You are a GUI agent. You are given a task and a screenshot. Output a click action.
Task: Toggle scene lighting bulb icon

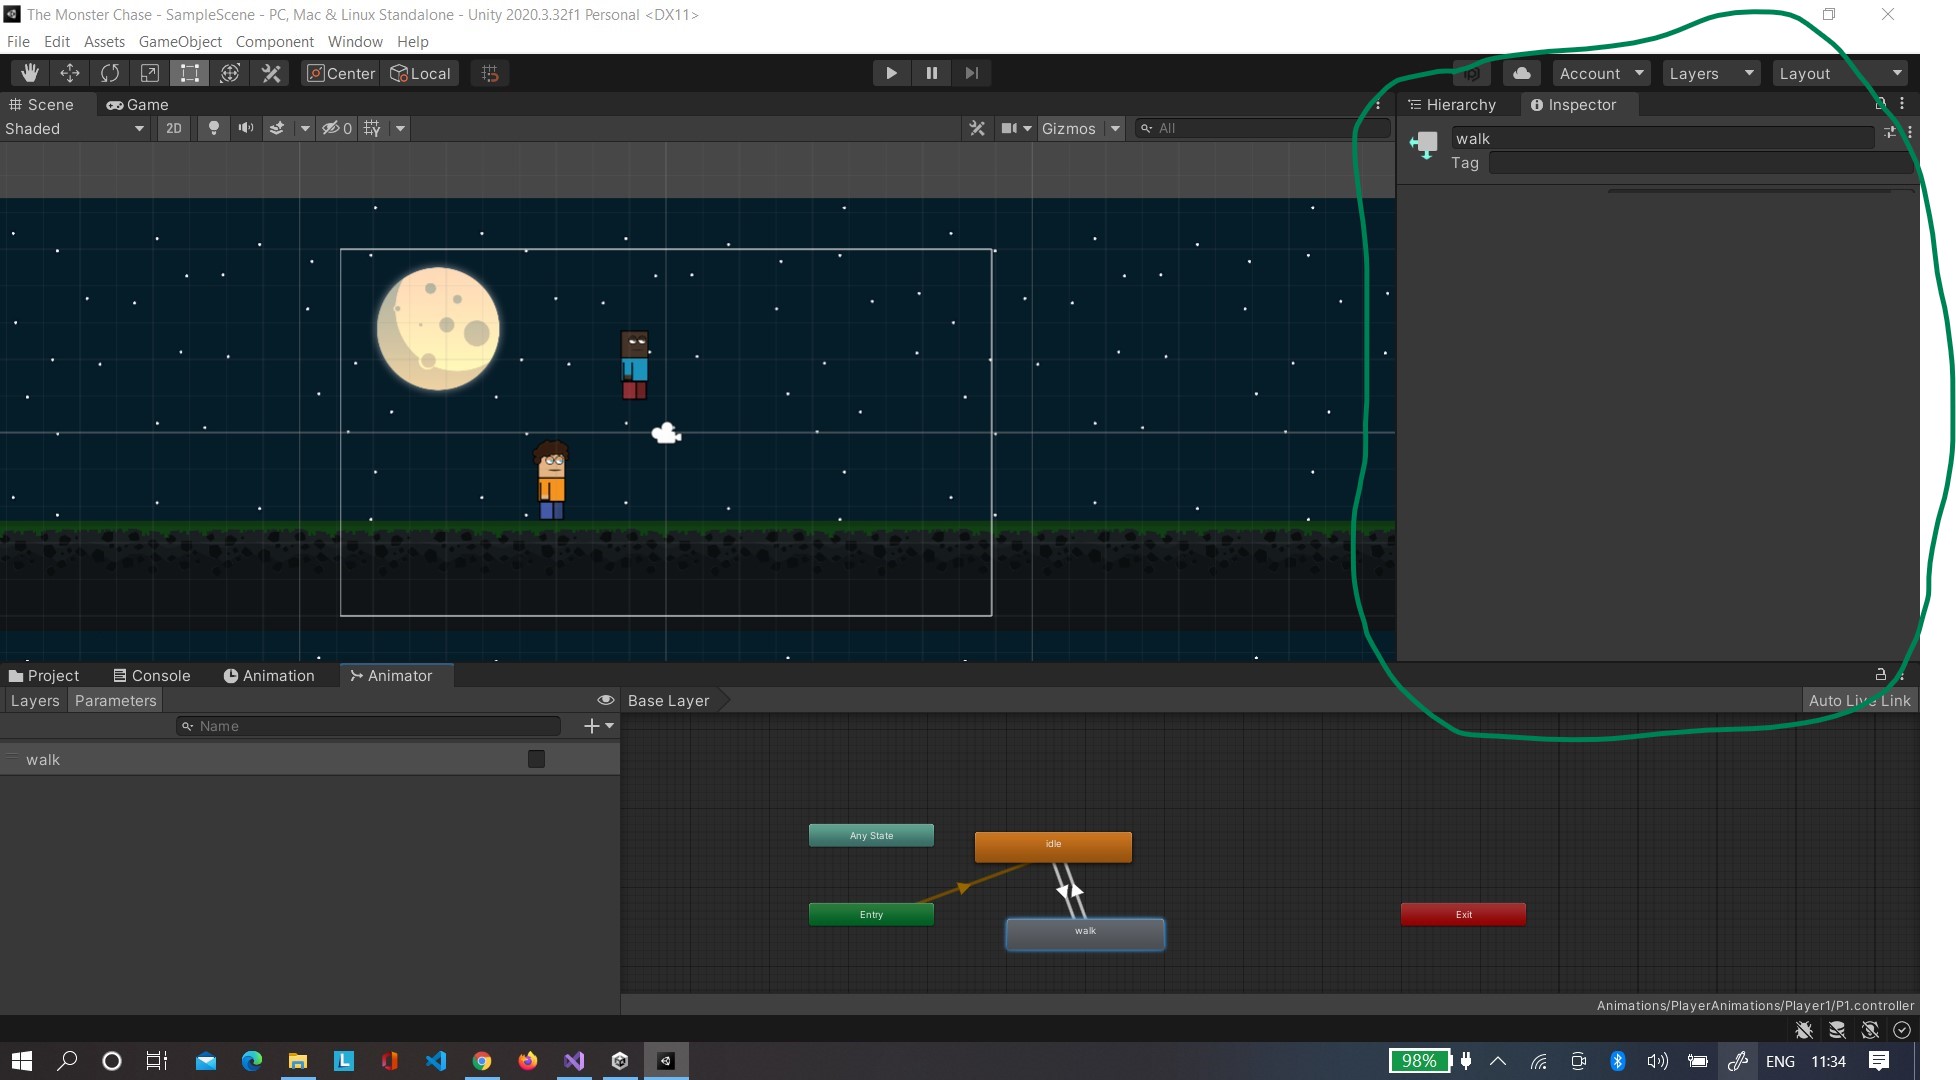pyautogui.click(x=213, y=128)
